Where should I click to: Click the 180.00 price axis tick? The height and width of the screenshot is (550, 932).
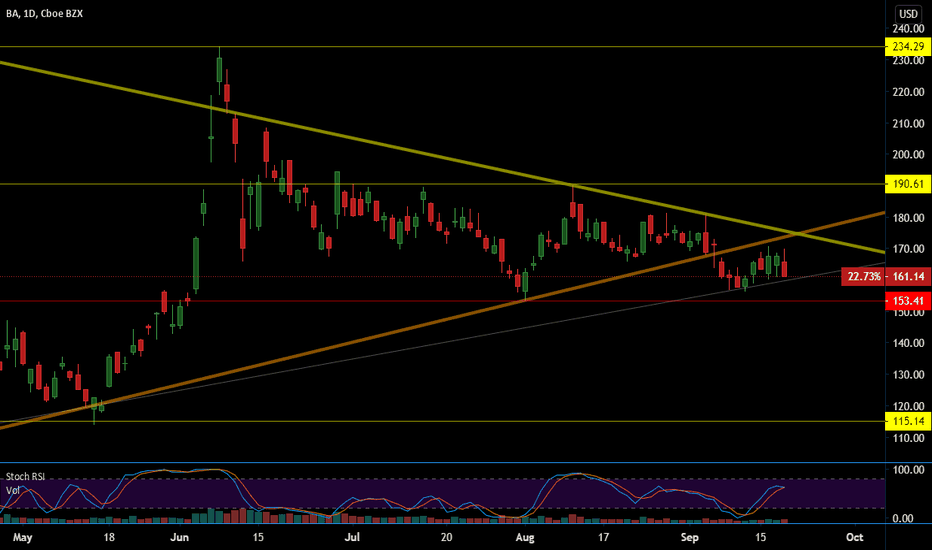[x=908, y=218]
